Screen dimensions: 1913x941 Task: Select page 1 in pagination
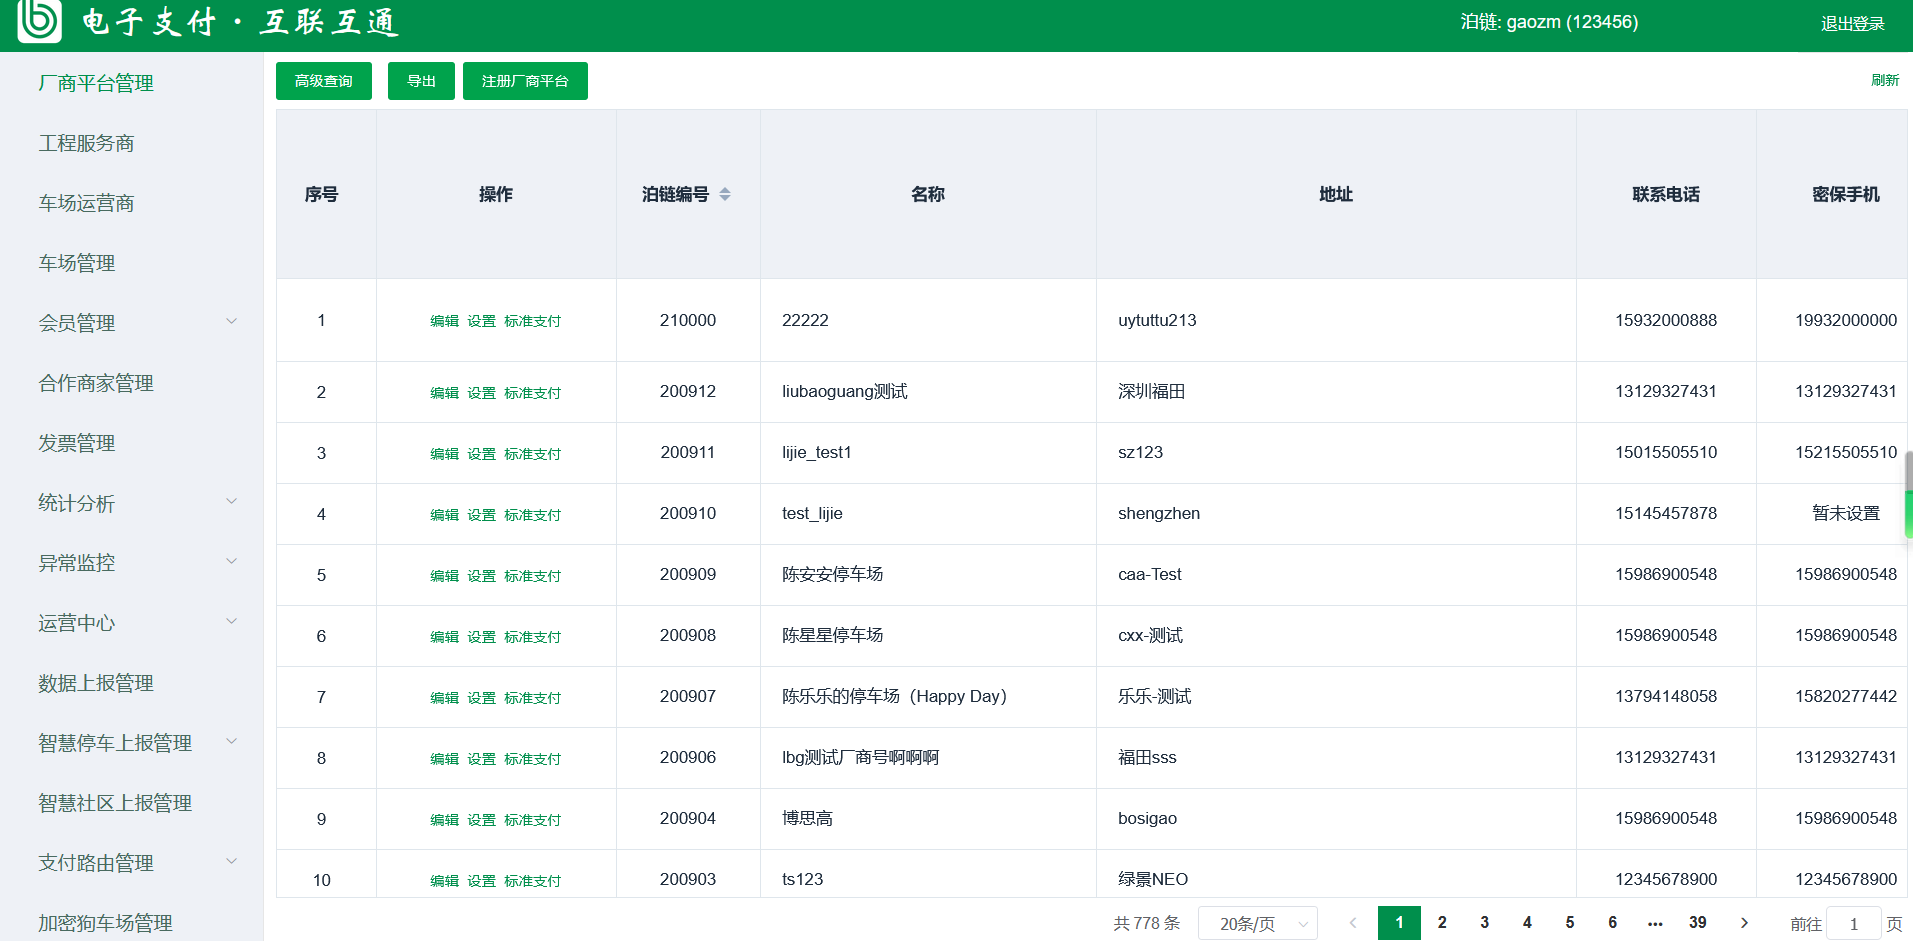click(x=1399, y=923)
